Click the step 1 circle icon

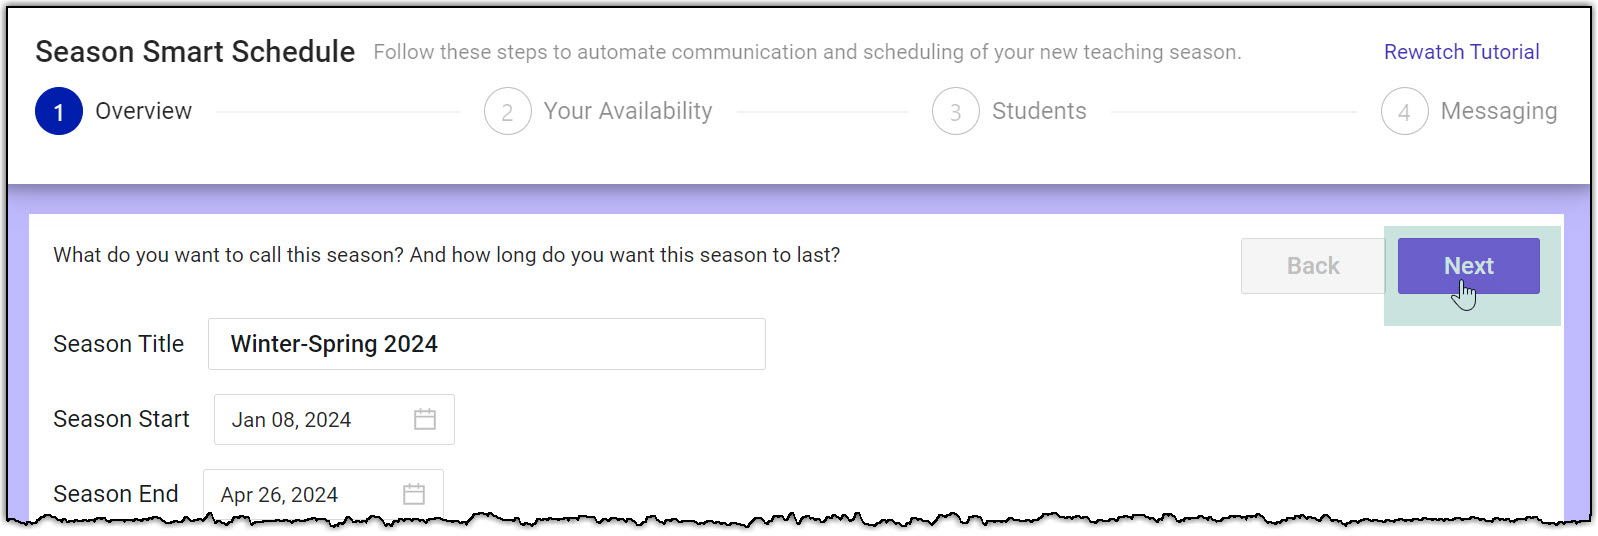pos(59,111)
